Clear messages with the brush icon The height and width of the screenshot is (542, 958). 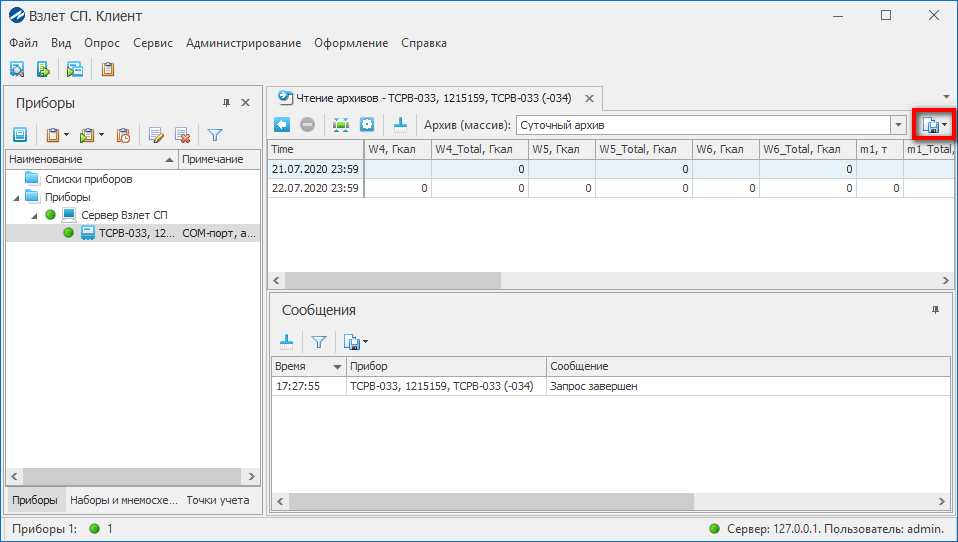[286, 342]
